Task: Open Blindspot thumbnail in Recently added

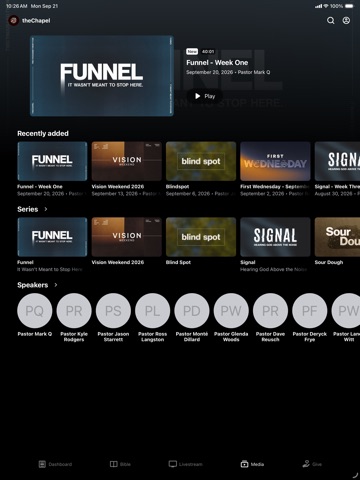Action: coord(201,161)
